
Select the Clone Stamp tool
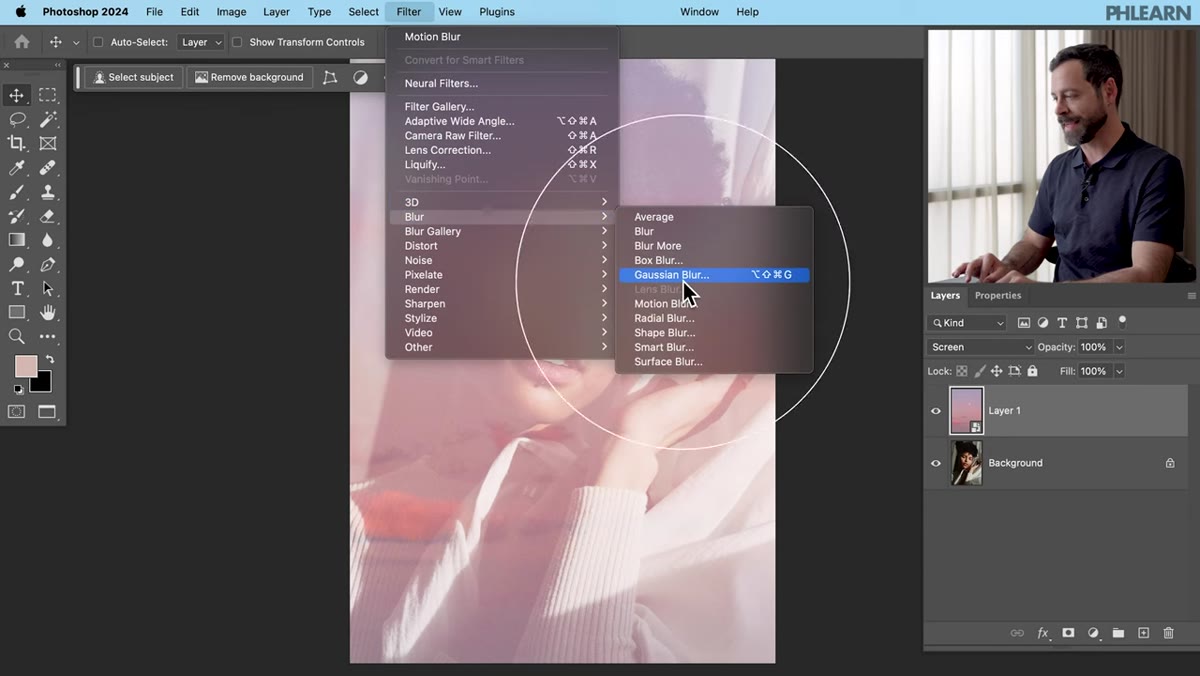(x=48, y=192)
